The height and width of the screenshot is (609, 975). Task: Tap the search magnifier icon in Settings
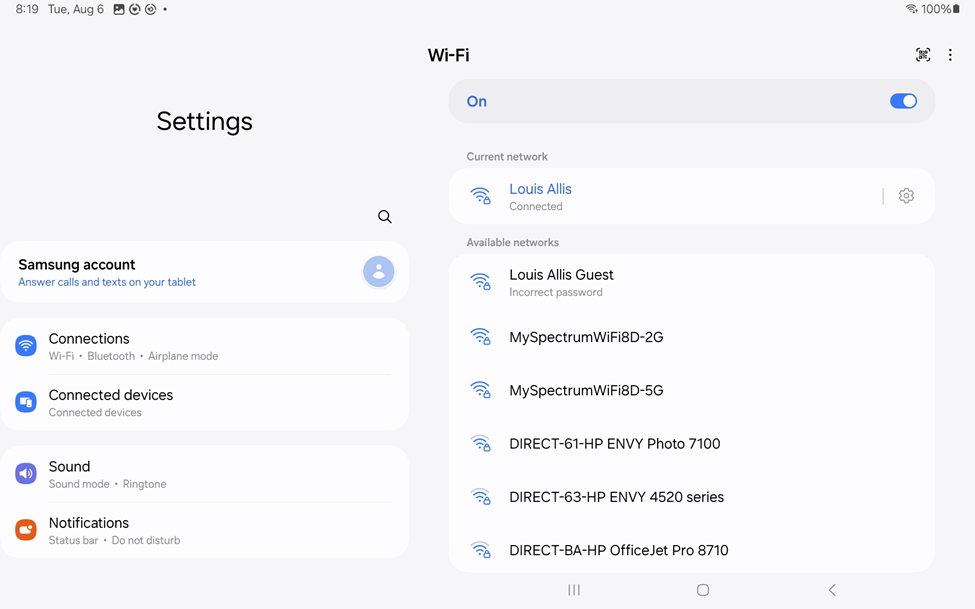coord(385,217)
